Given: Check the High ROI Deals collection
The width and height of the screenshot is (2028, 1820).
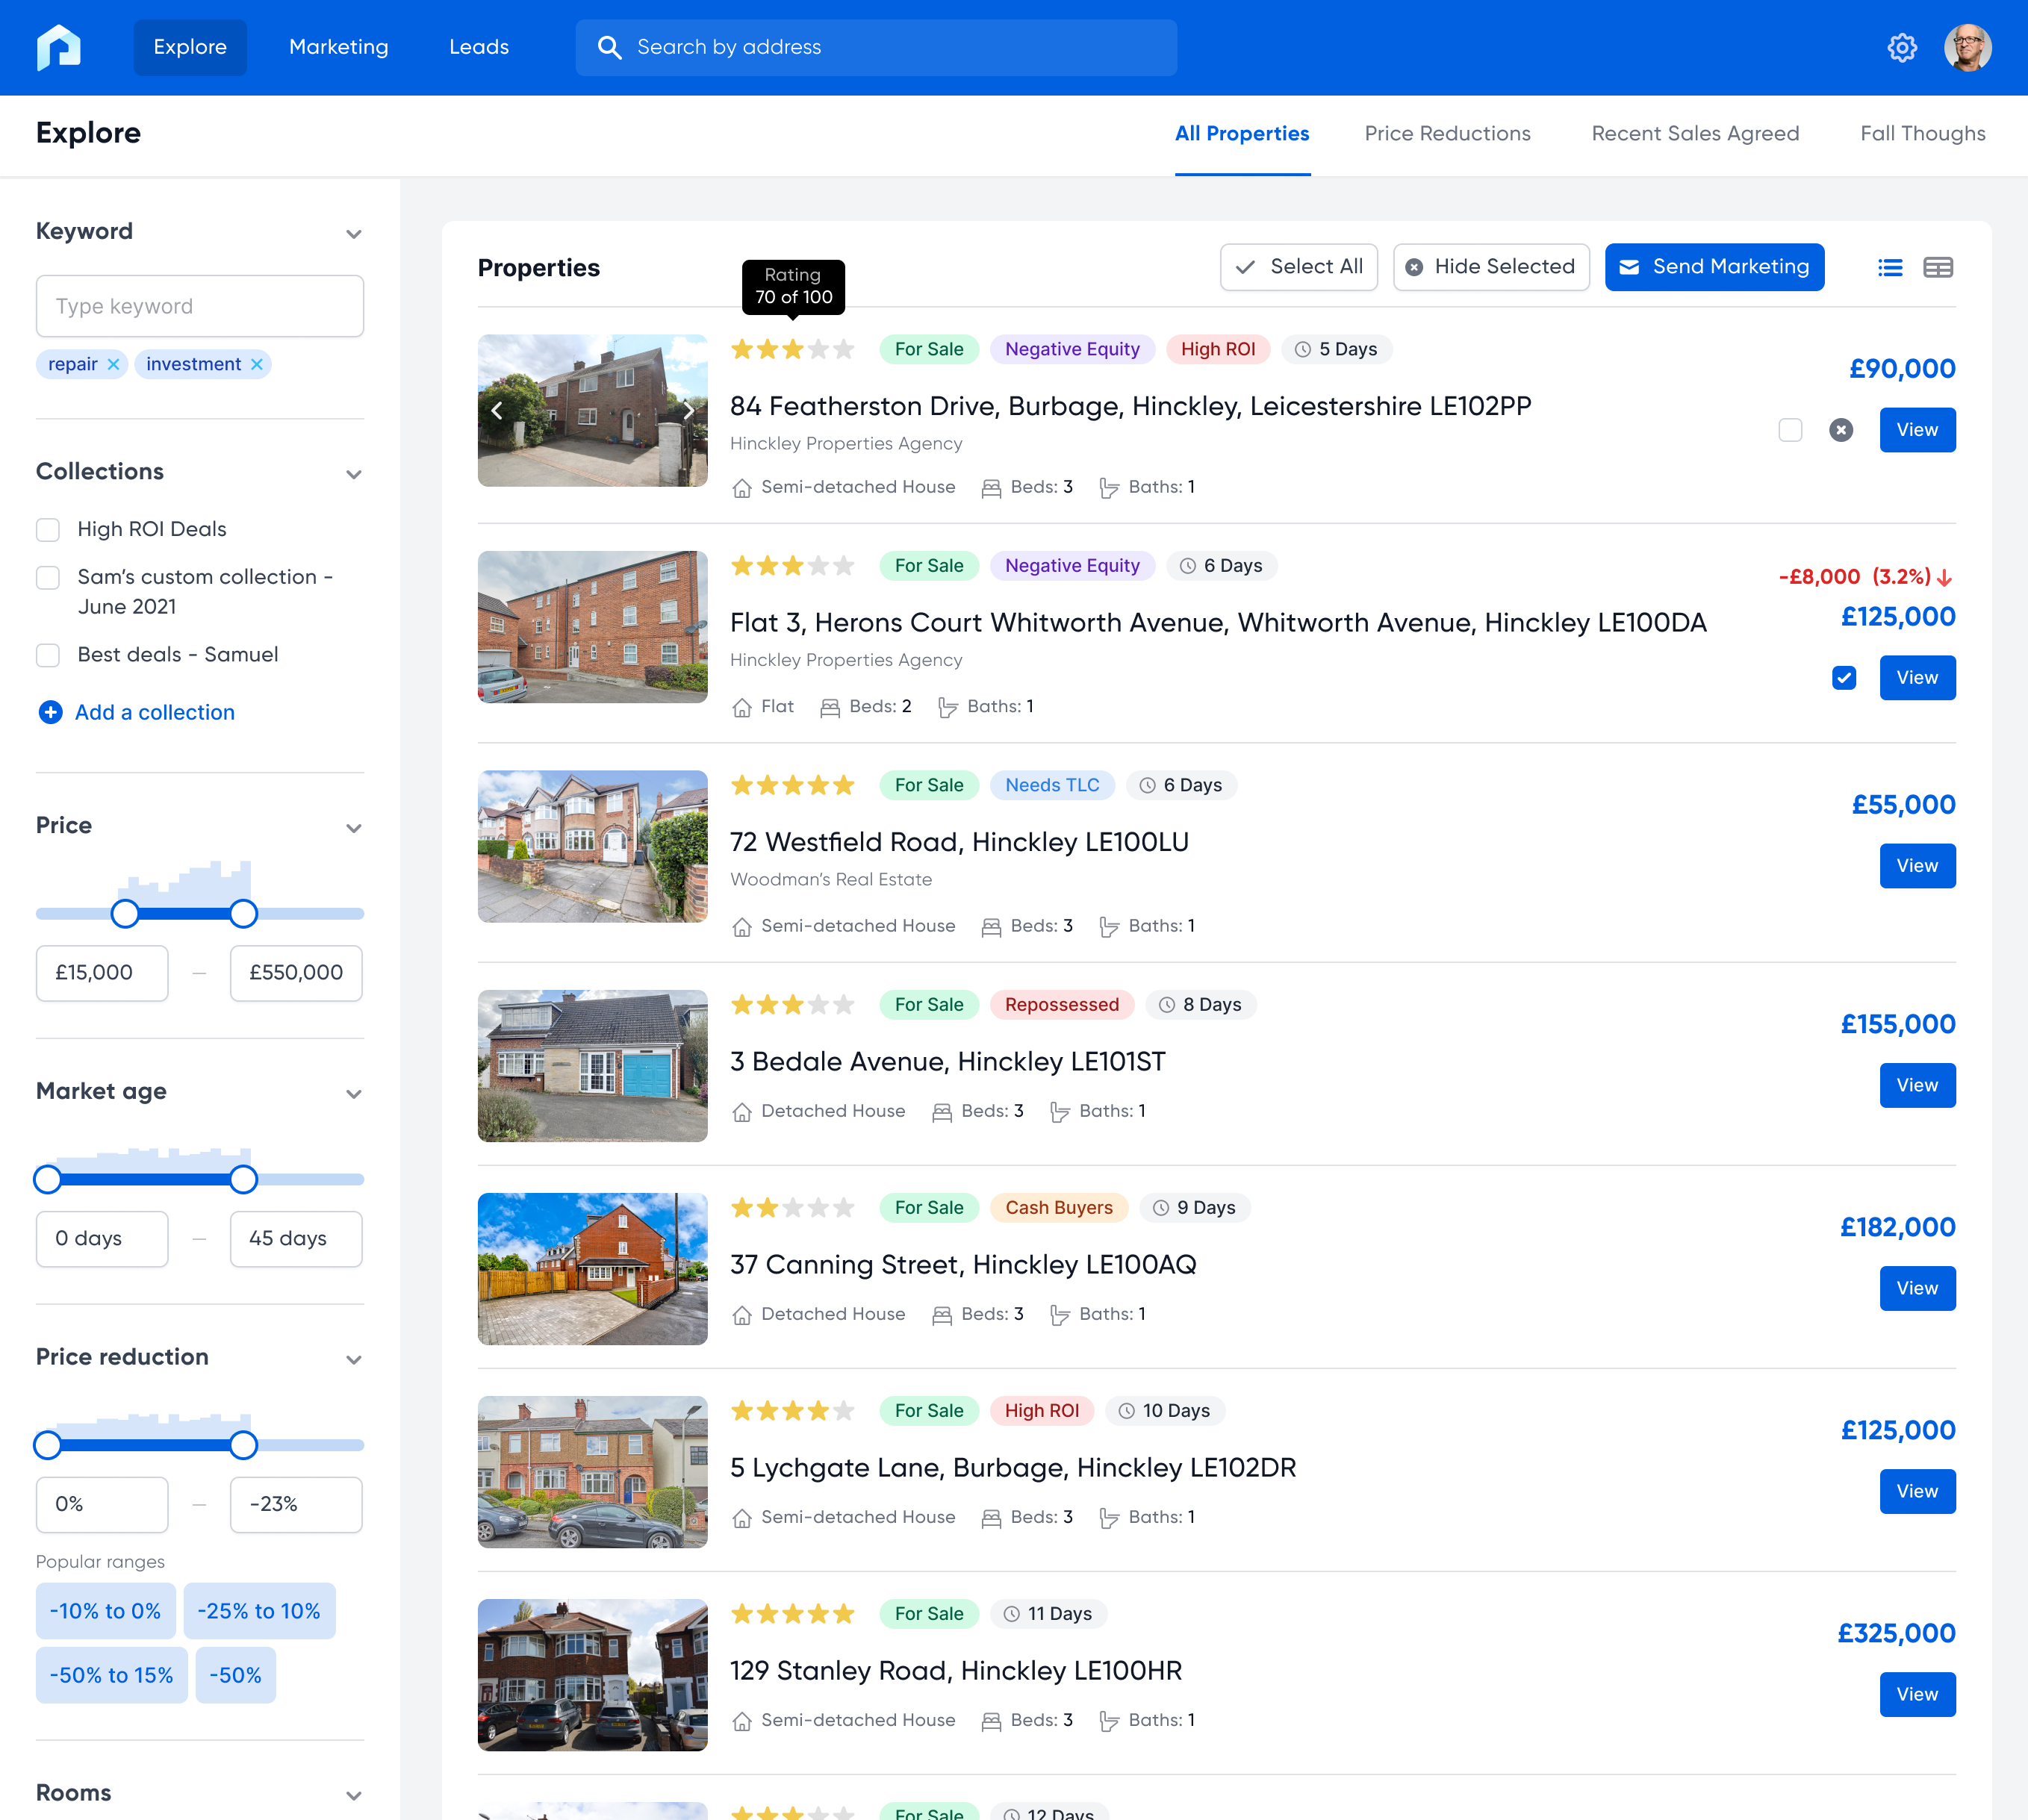Looking at the screenshot, I should coord(48,529).
